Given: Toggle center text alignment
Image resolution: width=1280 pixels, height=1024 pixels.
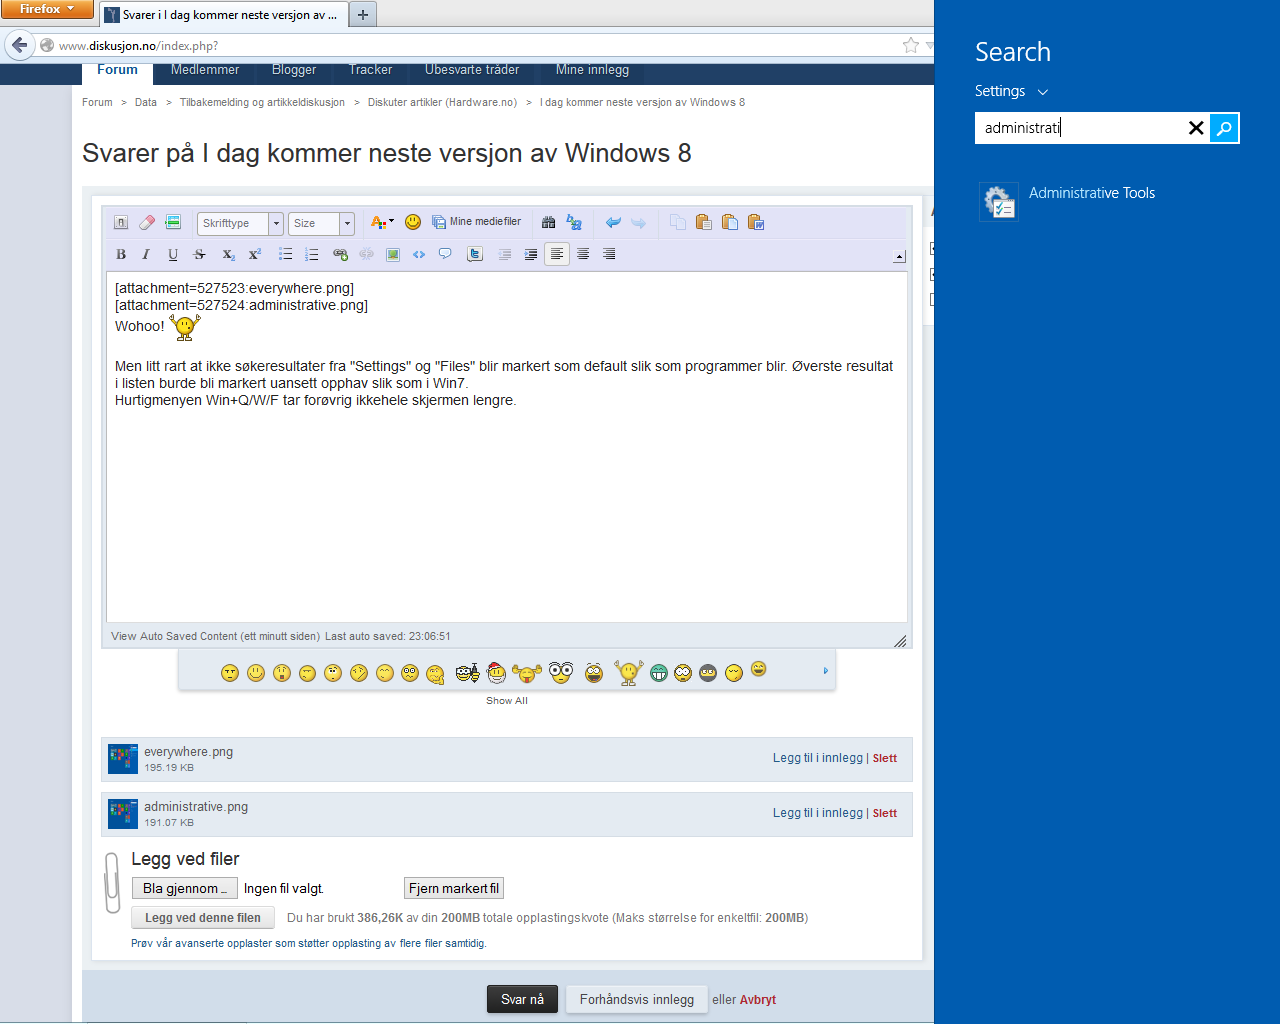Looking at the screenshot, I should click(583, 254).
